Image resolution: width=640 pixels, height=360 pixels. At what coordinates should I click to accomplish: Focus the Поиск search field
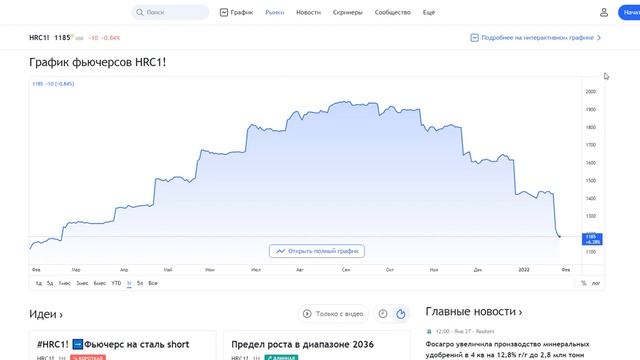(170, 12)
